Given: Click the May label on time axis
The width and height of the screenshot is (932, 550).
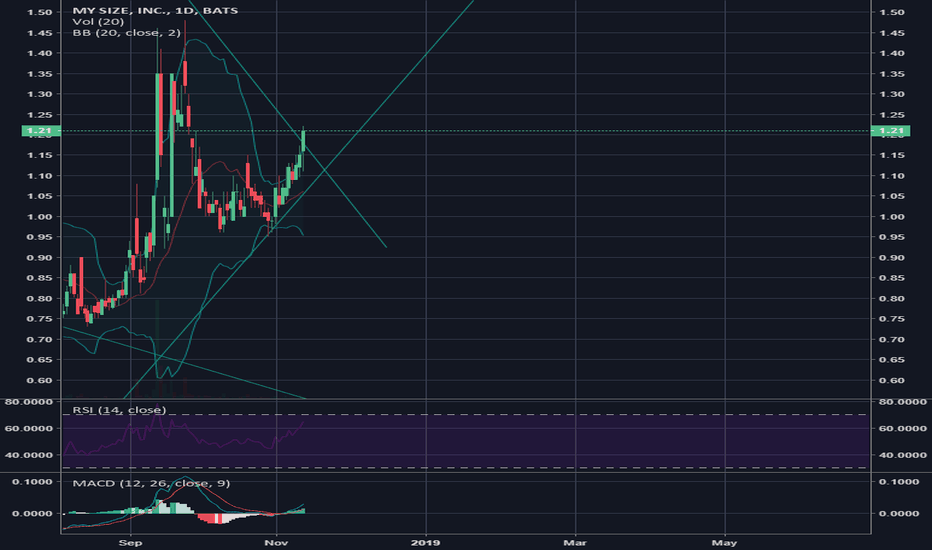Looking at the screenshot, I should (725, 542).
